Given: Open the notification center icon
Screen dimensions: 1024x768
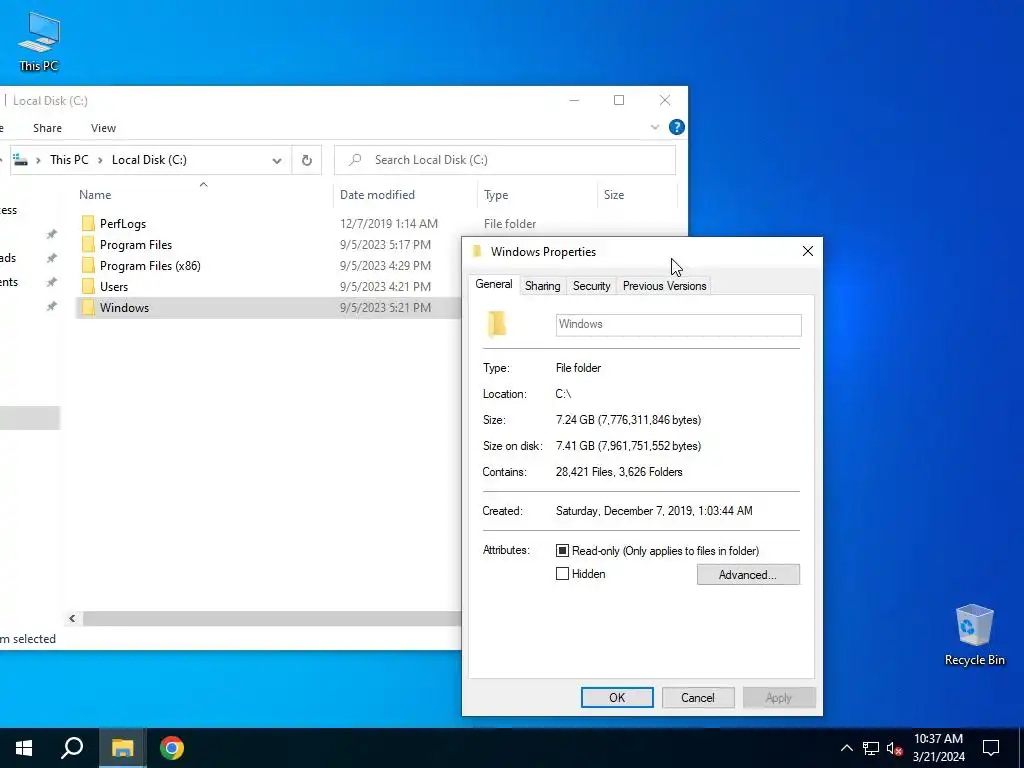Looking at the screenshot, I should click(x=991, y=748).
